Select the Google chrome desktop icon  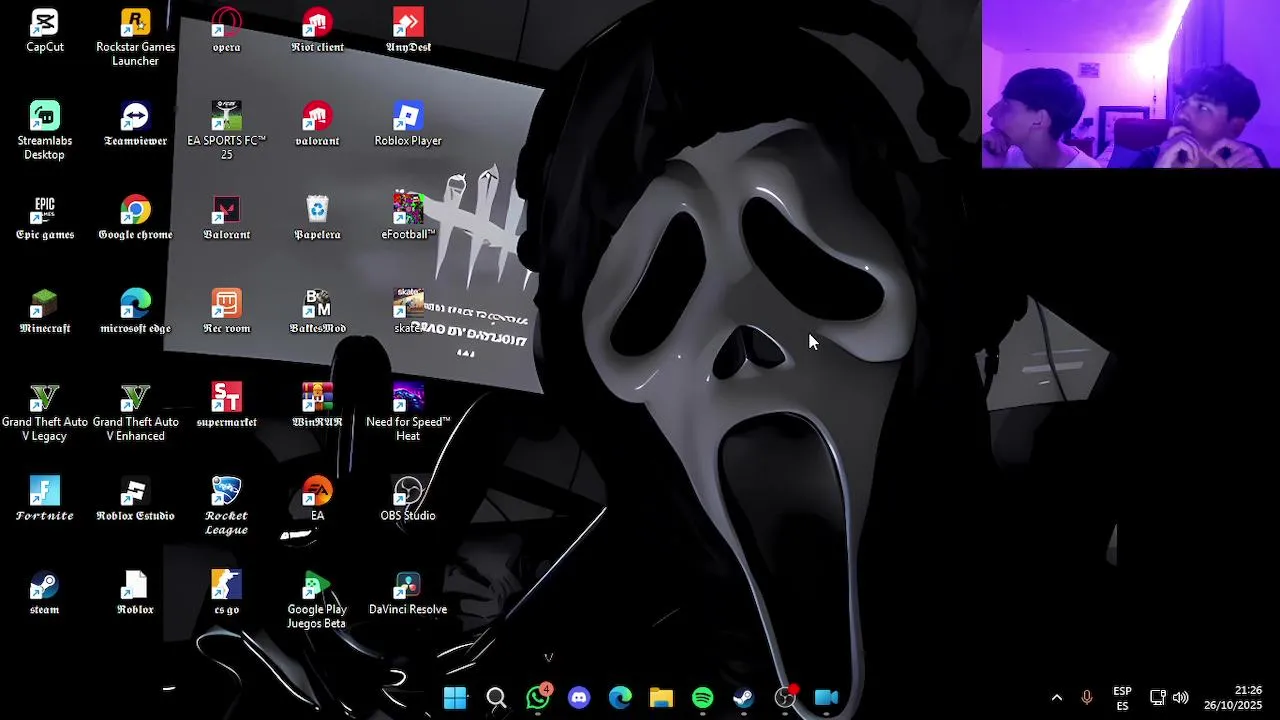pyautogui.click(x=135, y=218)
